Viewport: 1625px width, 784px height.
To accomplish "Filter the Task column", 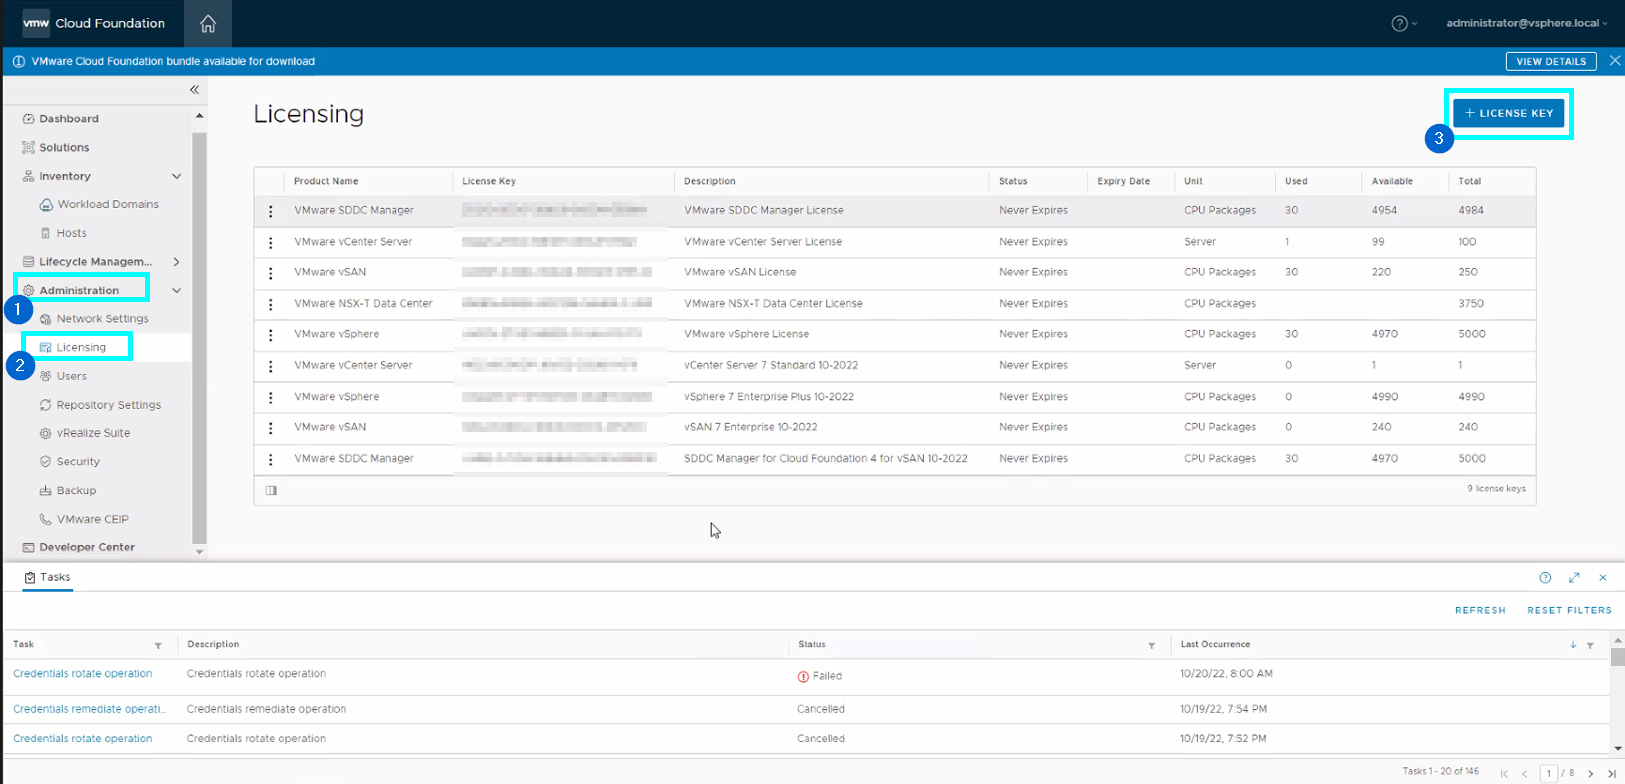I will coord(158,645).
